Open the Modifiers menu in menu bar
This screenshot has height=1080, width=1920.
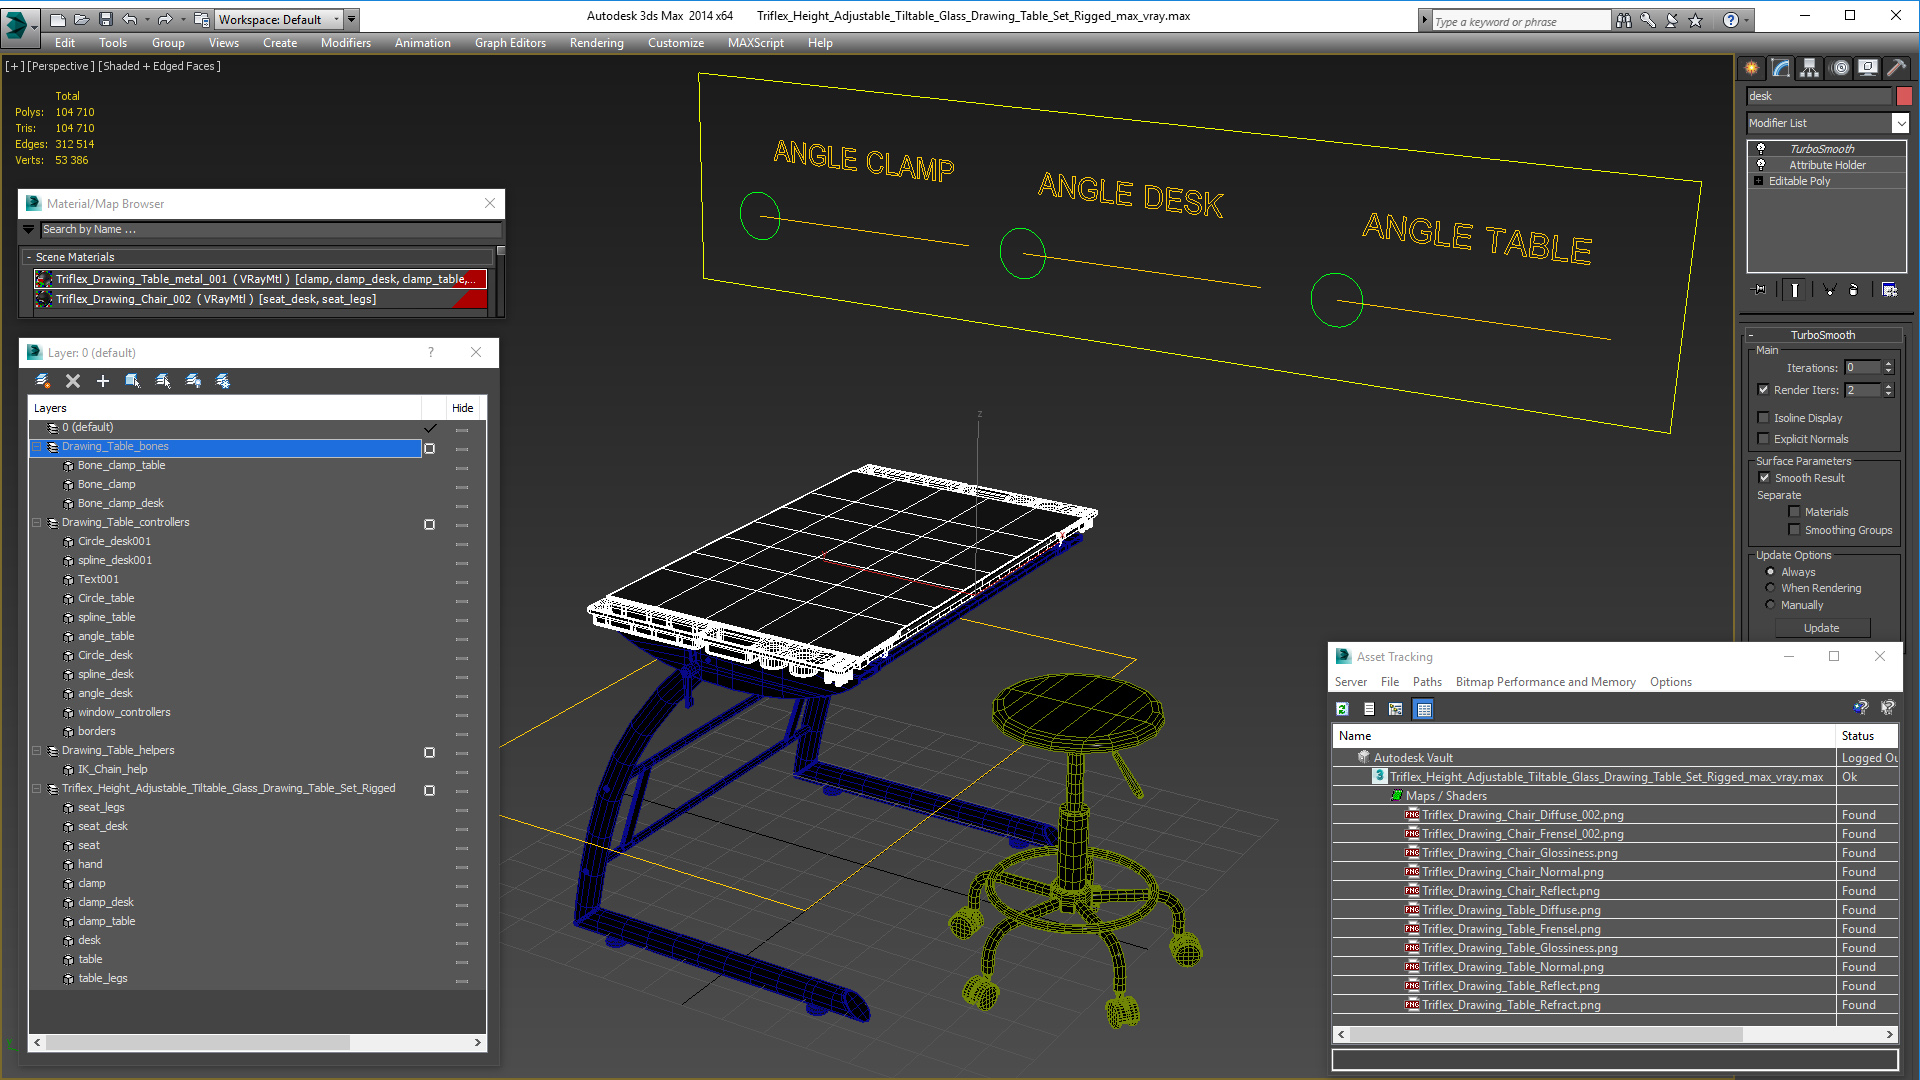click(343, 42)
